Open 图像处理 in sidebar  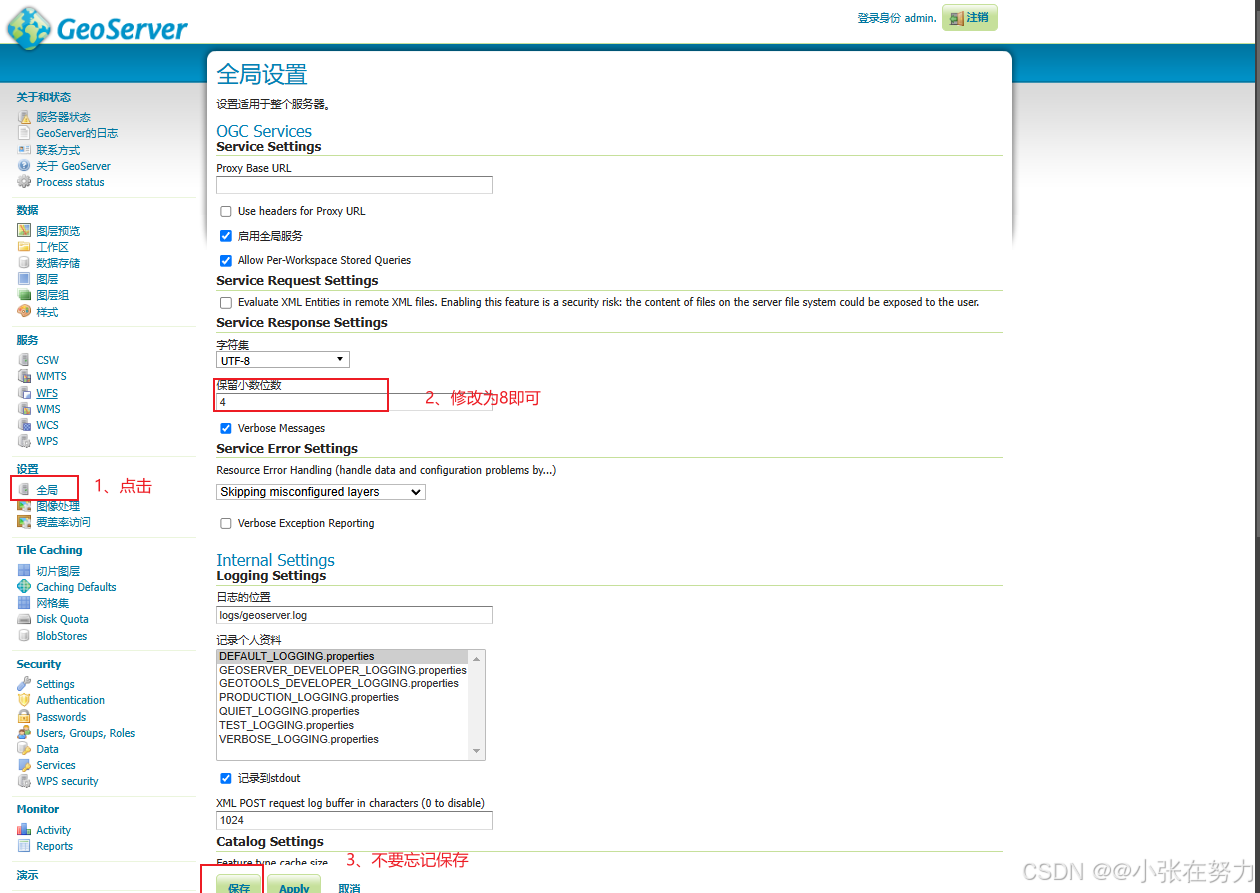[58, 506]
